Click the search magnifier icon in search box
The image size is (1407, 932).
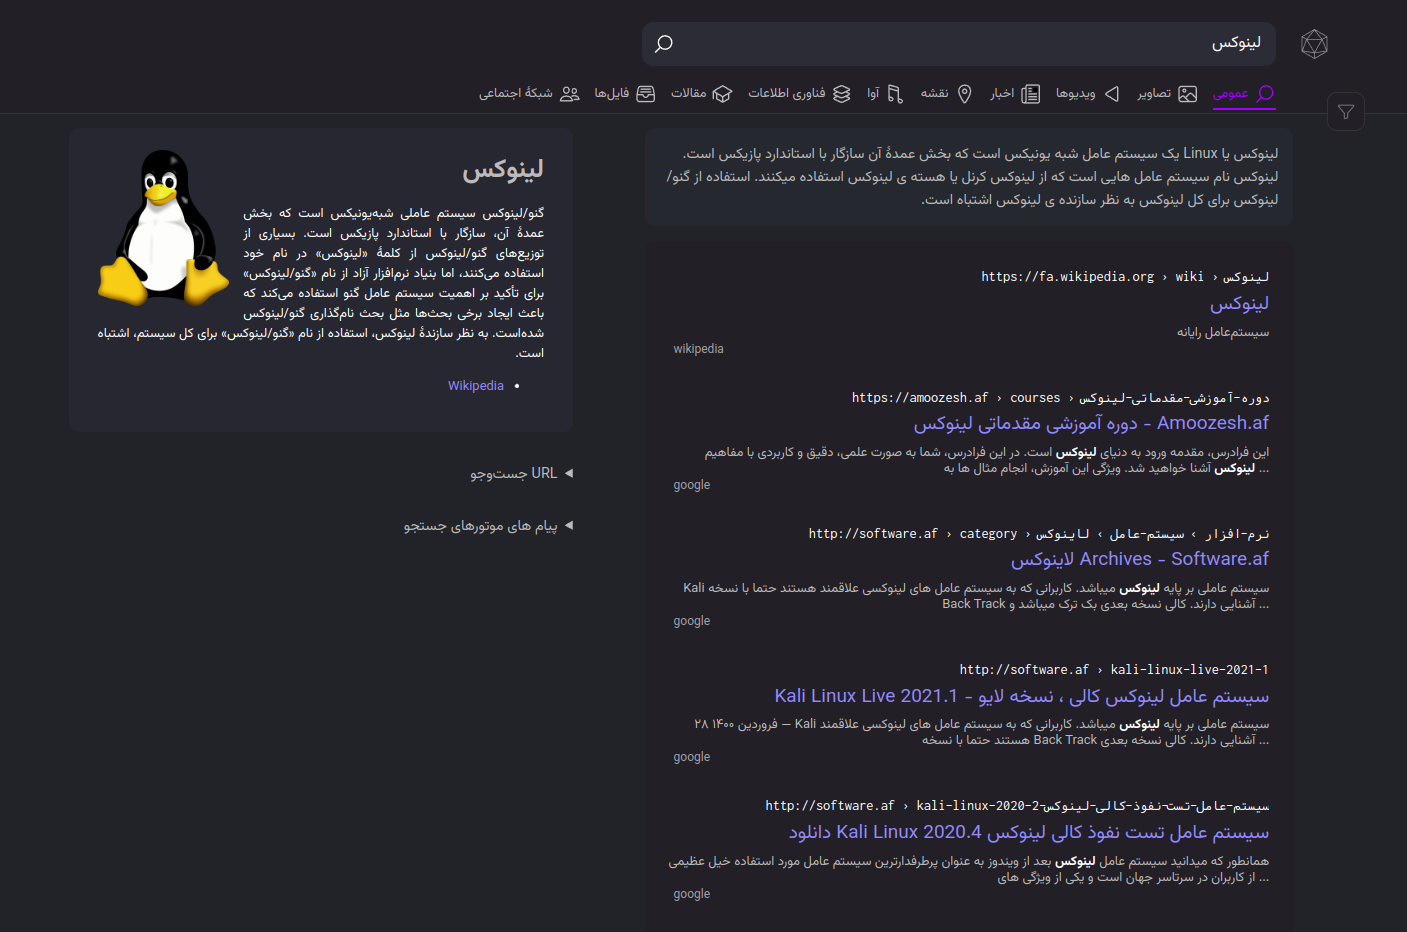click(x=663, y=43)
